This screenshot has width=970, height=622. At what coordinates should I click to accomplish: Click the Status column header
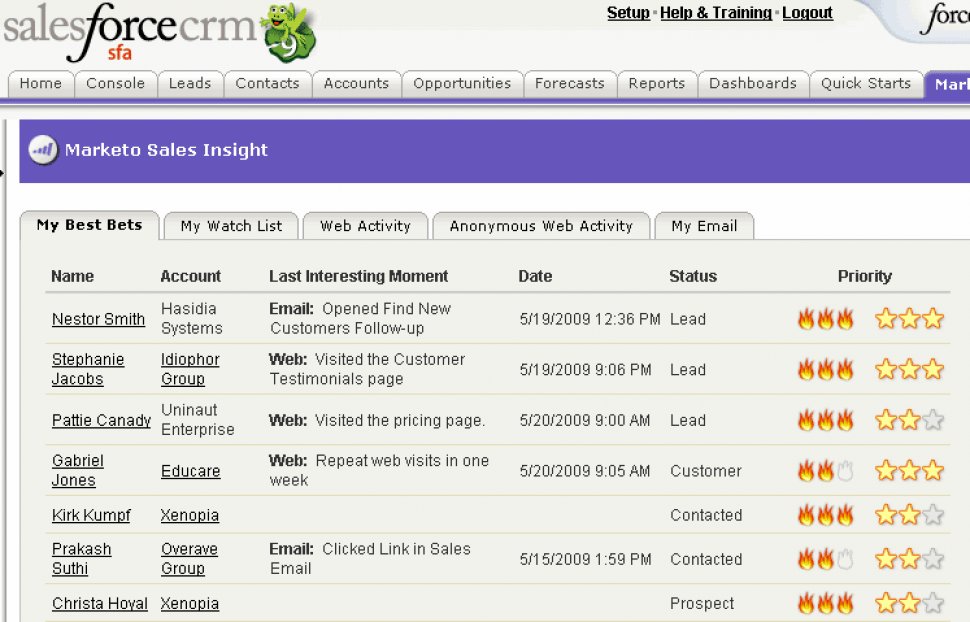pos(693,277)
